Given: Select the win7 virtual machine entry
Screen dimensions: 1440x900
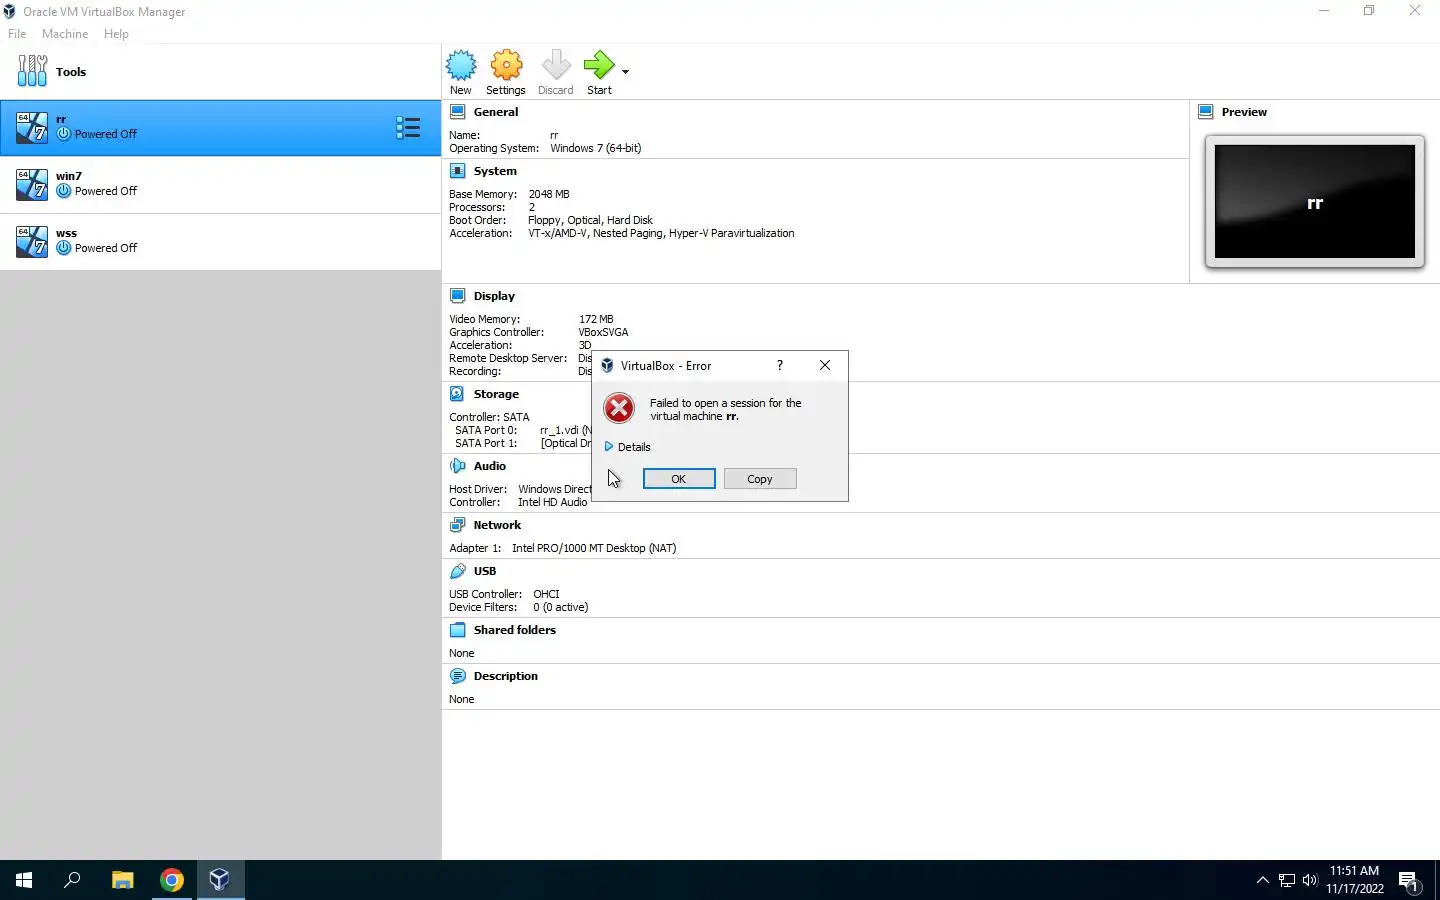Looking at the screenshot, I should (x=220, y=184).
